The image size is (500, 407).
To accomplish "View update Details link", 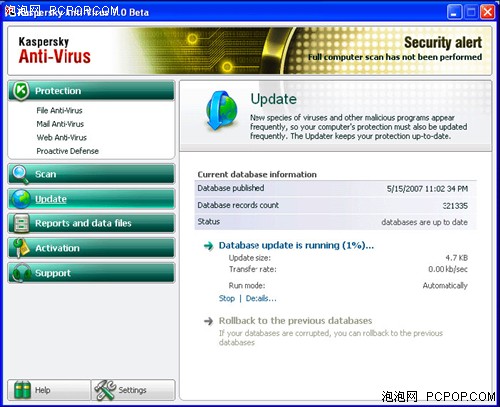I will (x=261, y=298).
